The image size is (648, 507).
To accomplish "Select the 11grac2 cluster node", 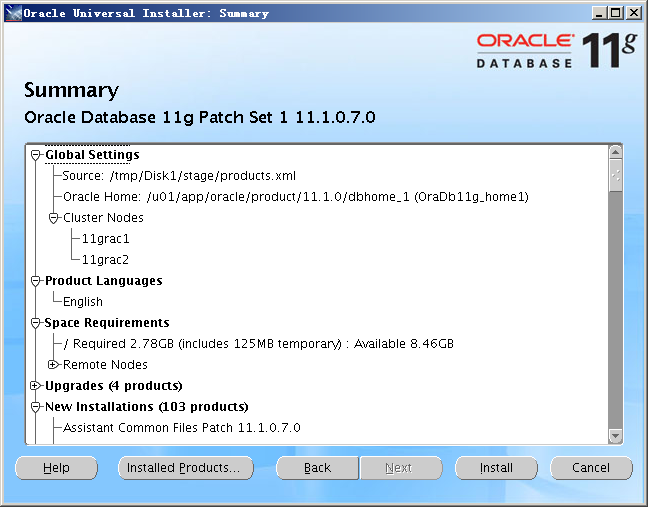I will [x=105, y=260].
